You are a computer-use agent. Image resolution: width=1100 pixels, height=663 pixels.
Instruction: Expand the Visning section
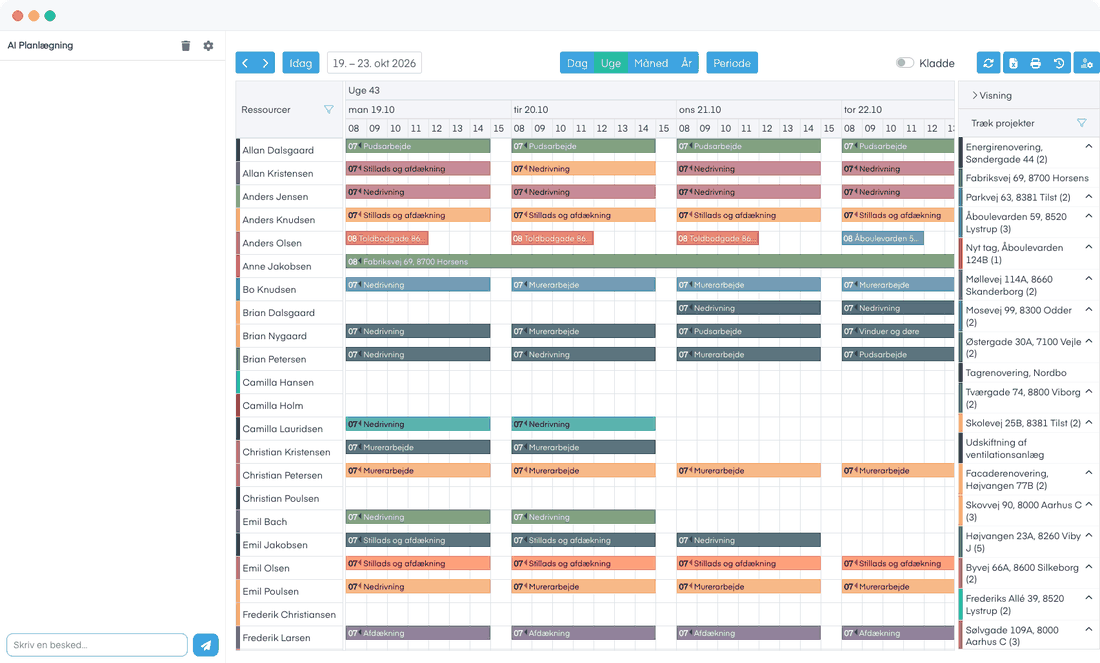(991, 95)
